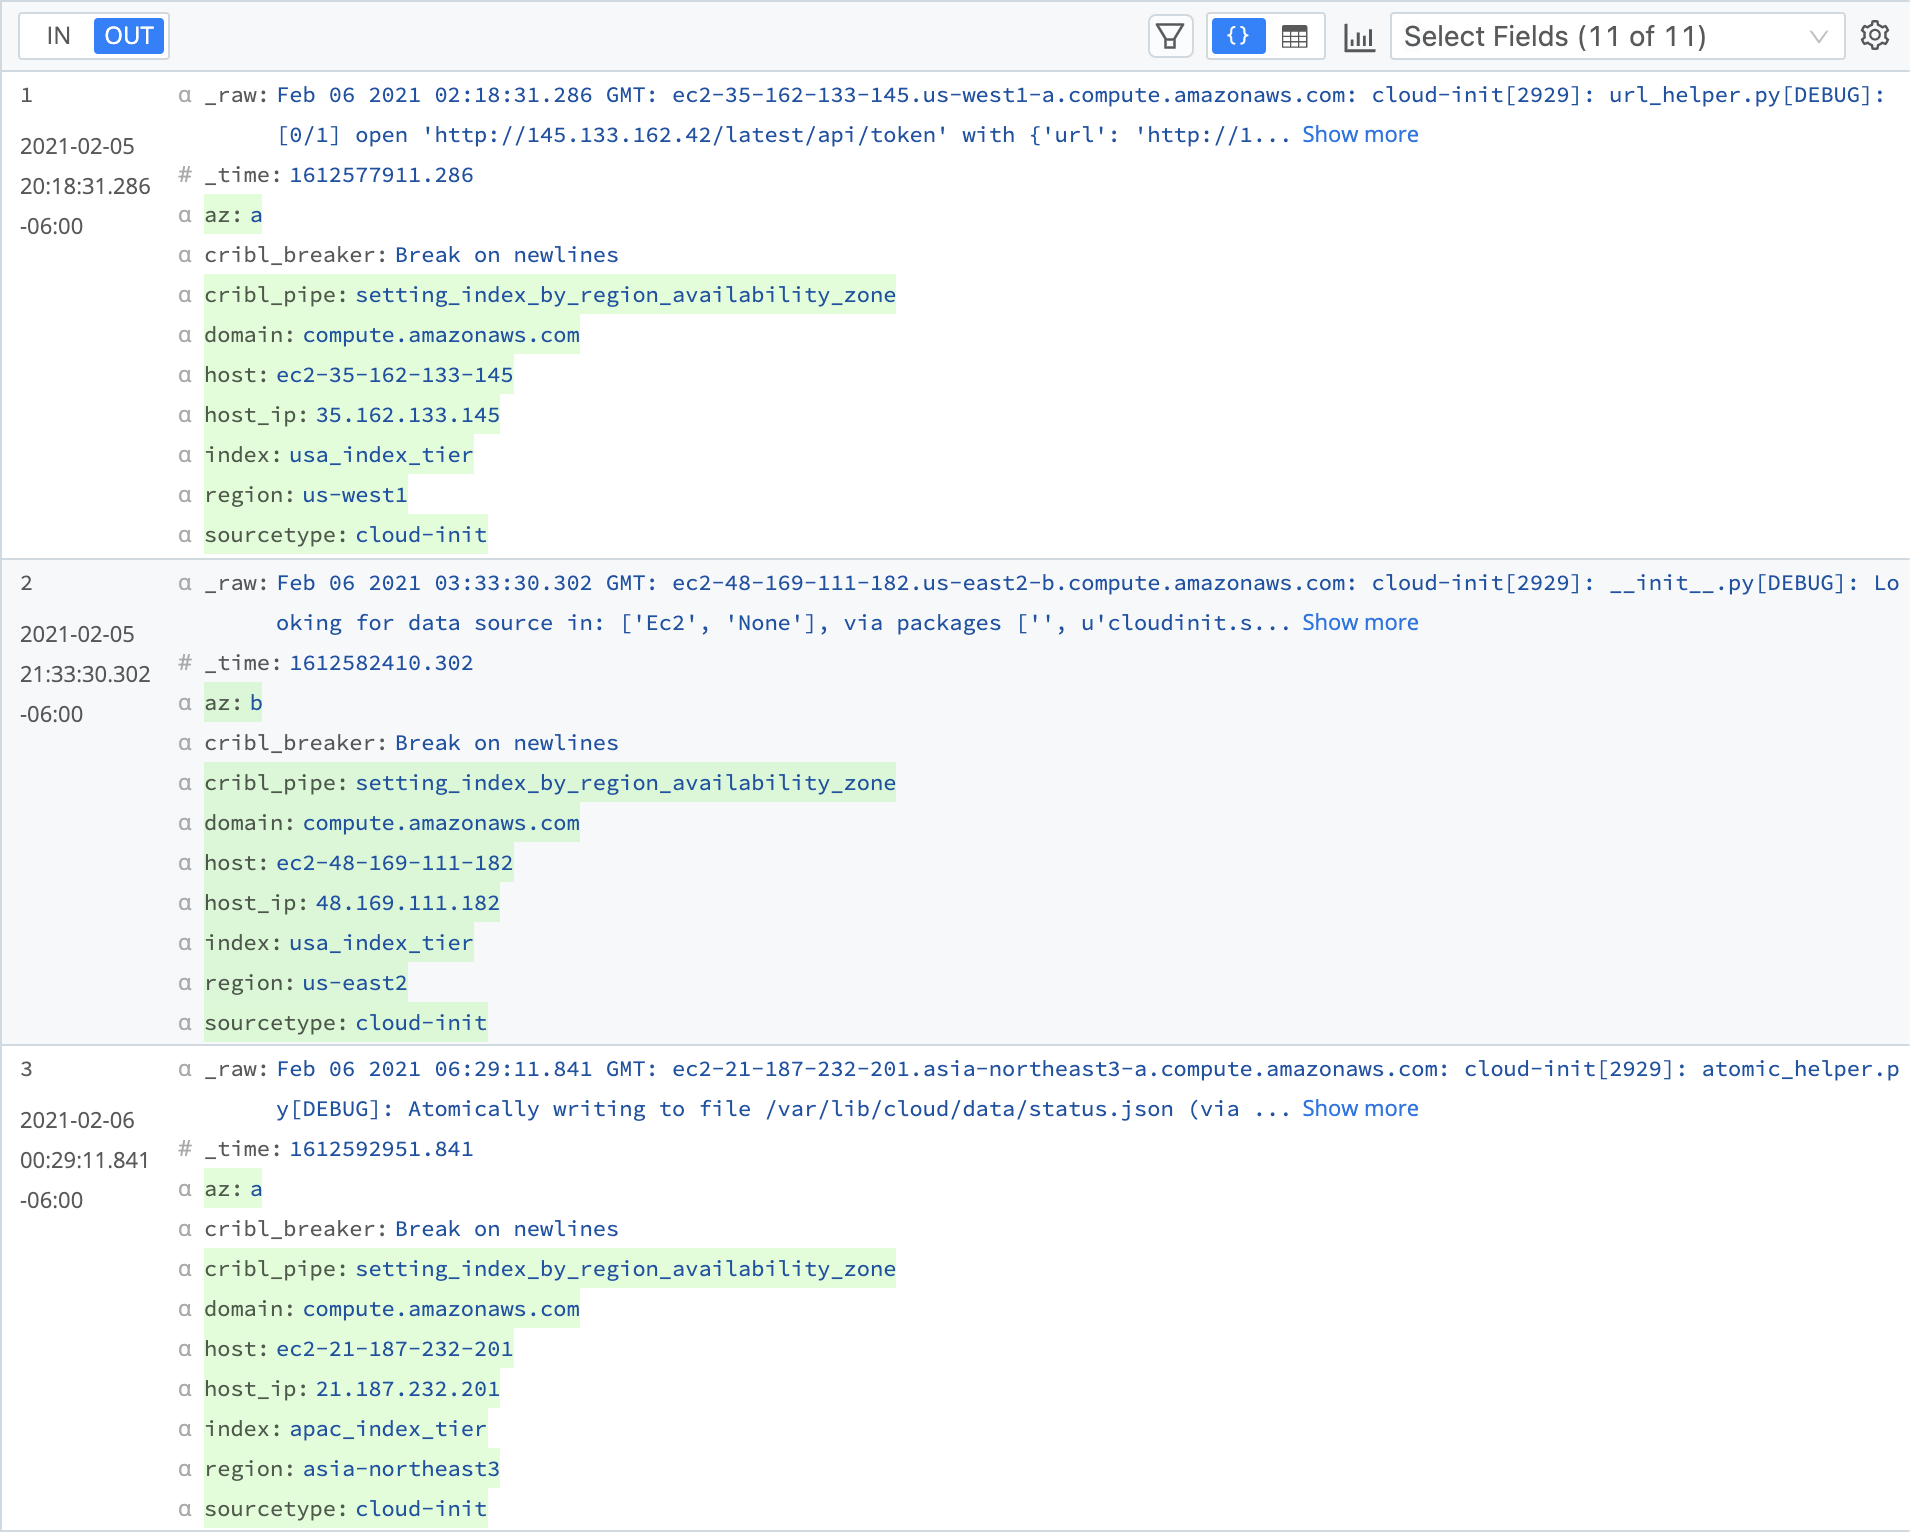Toggle to IN events view

coord(58,36)
